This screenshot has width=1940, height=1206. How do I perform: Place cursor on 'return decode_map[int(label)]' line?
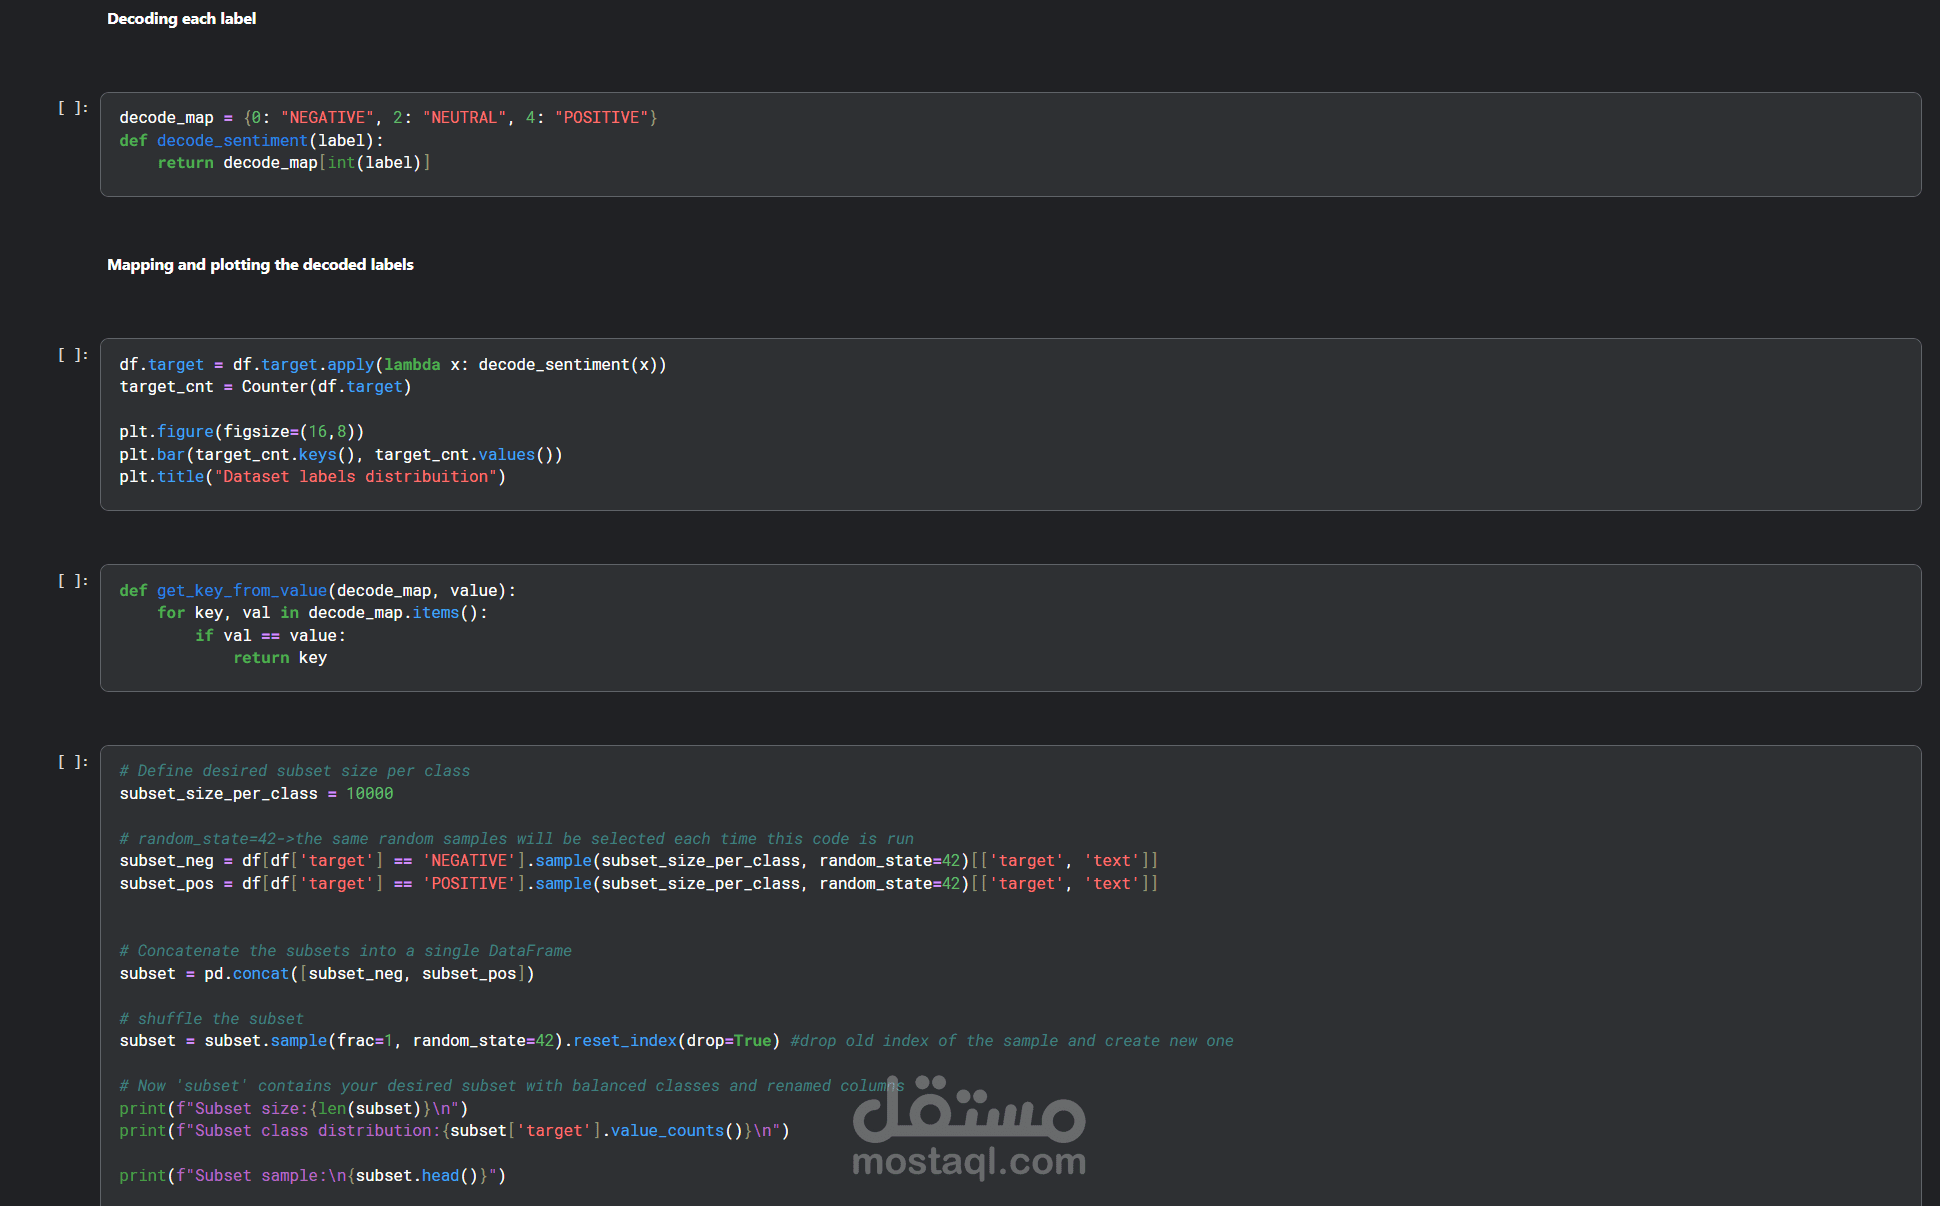point(293,163)
